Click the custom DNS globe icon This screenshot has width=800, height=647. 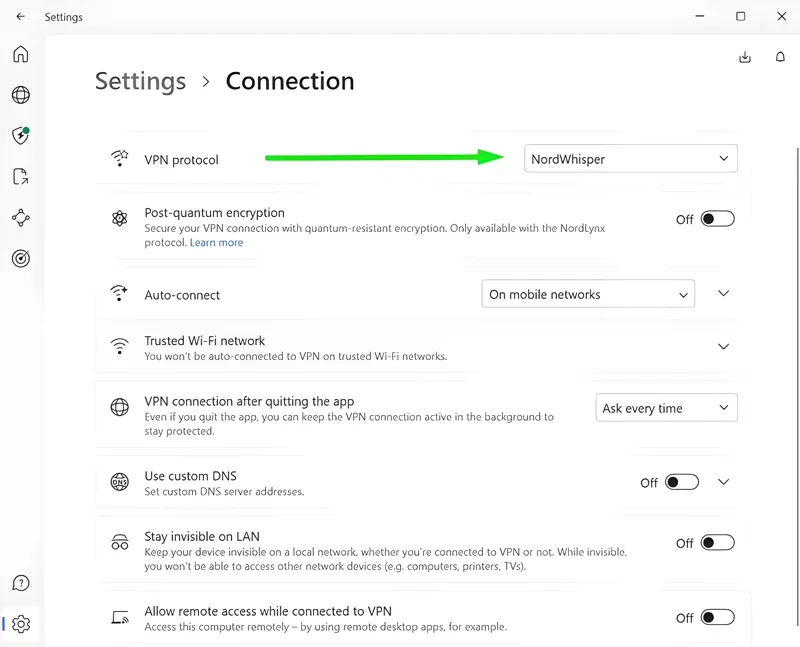[x=119, y=482]
